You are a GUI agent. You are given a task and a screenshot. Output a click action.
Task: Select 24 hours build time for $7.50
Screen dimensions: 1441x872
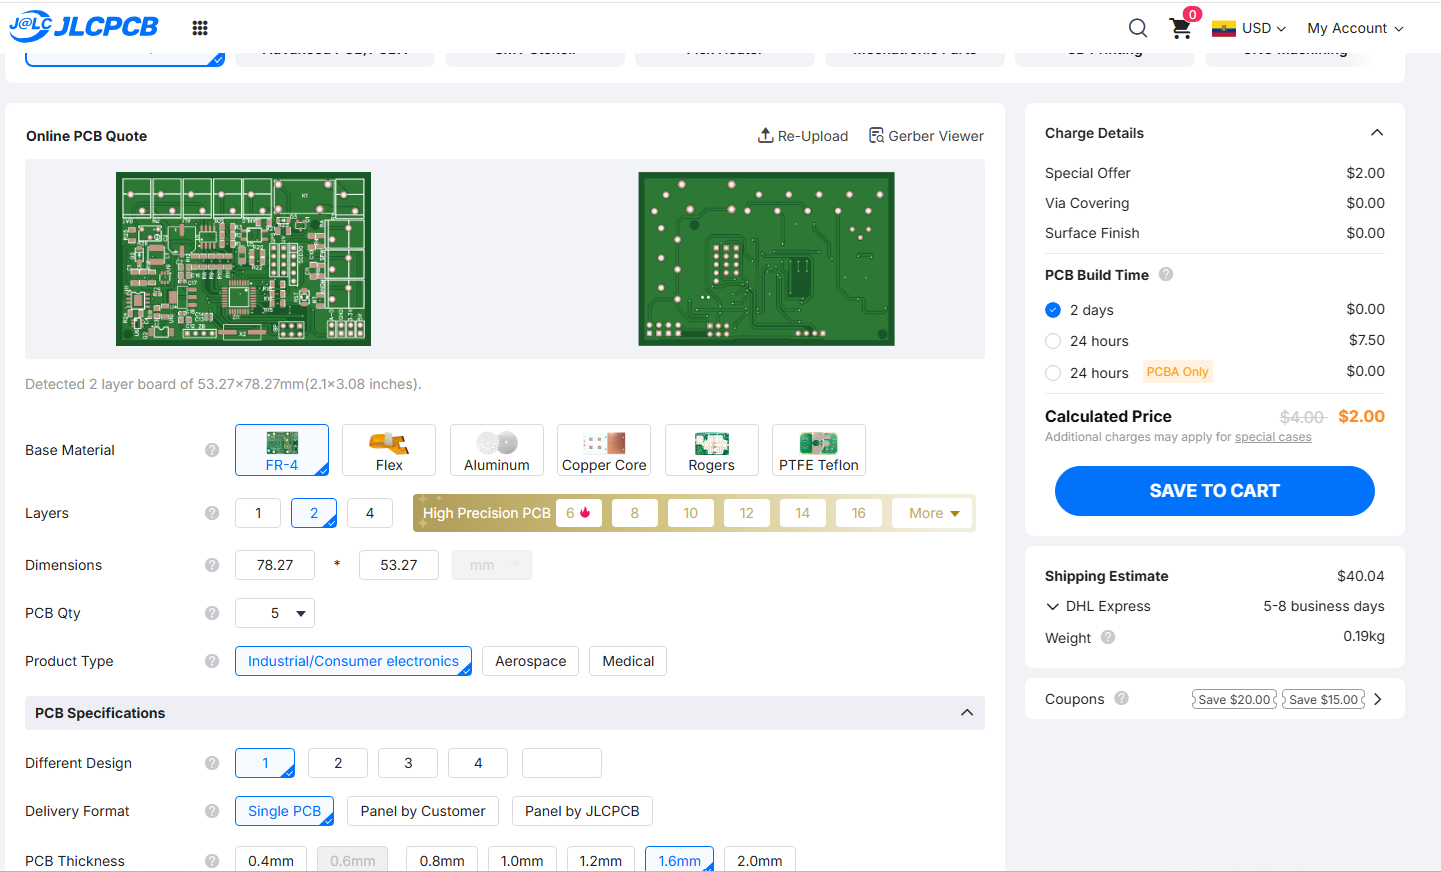[1053, 341]
